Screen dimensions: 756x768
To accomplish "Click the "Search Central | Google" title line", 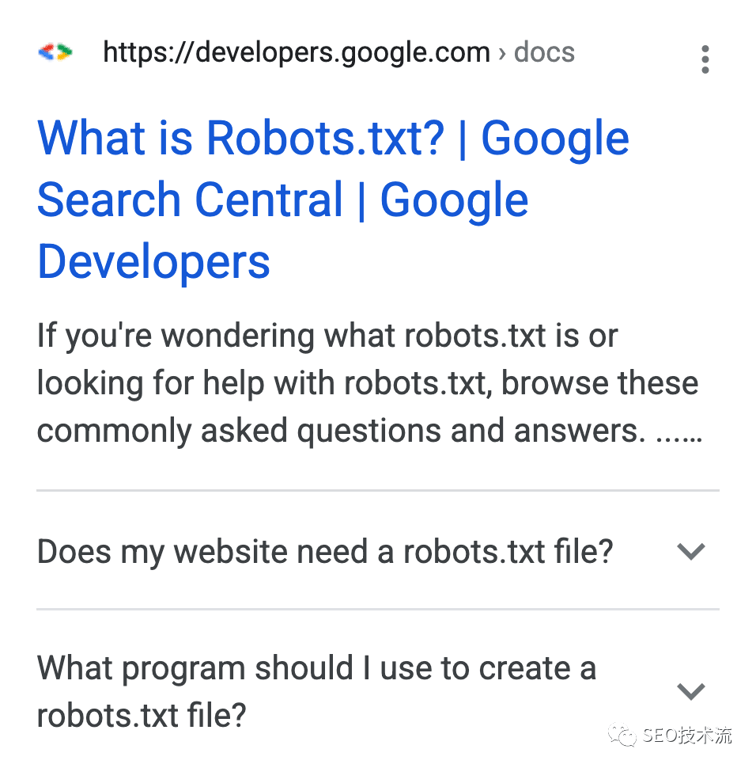I will (283, 200).
